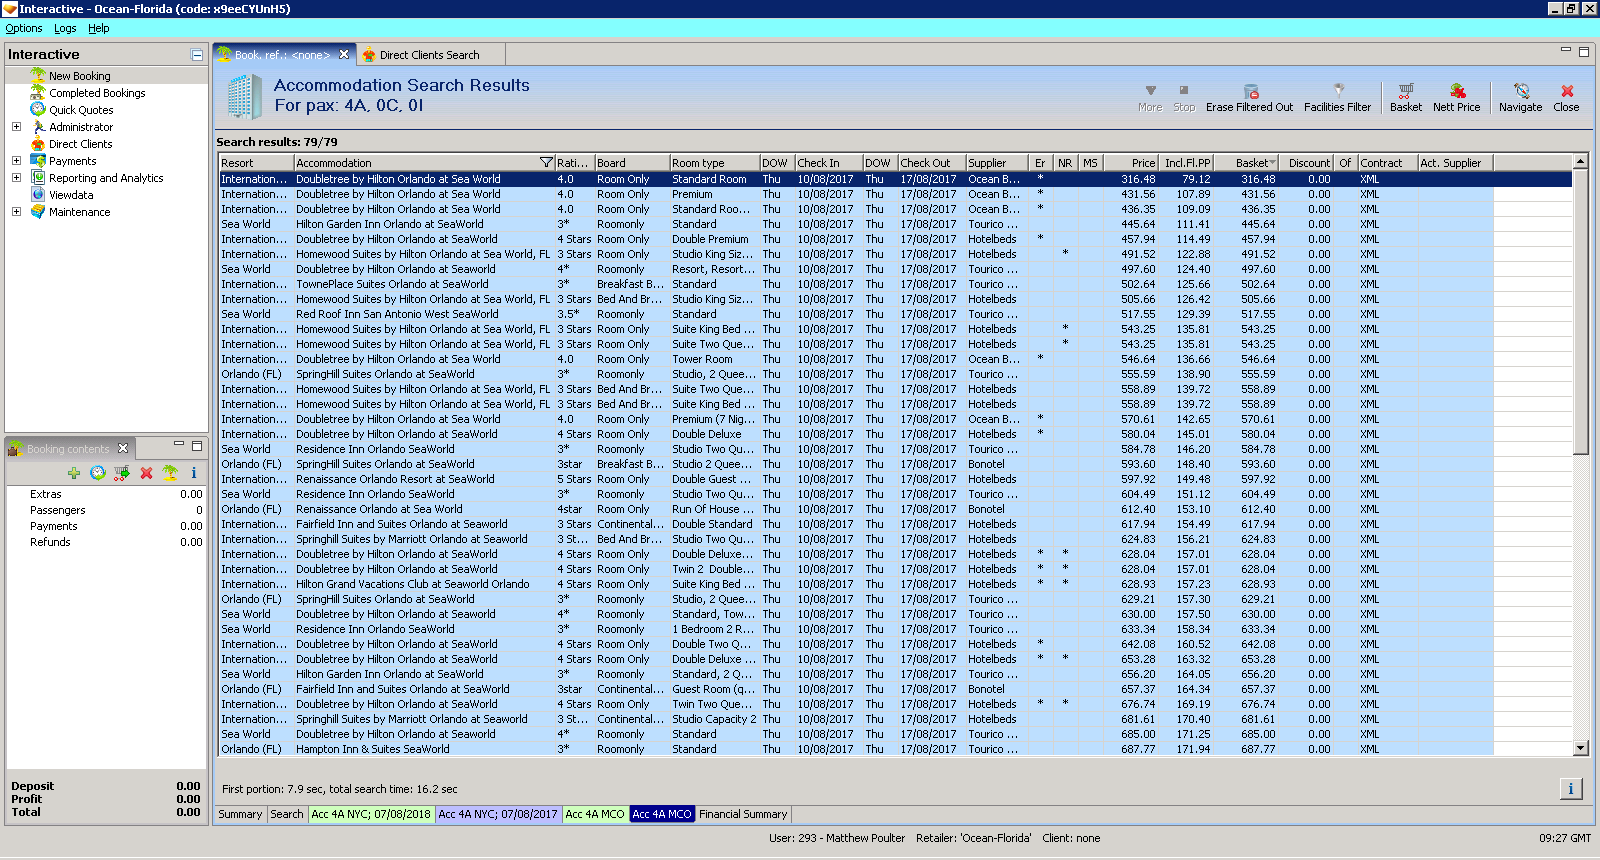Click the blue info button at bottom right

pos(1570,789)
